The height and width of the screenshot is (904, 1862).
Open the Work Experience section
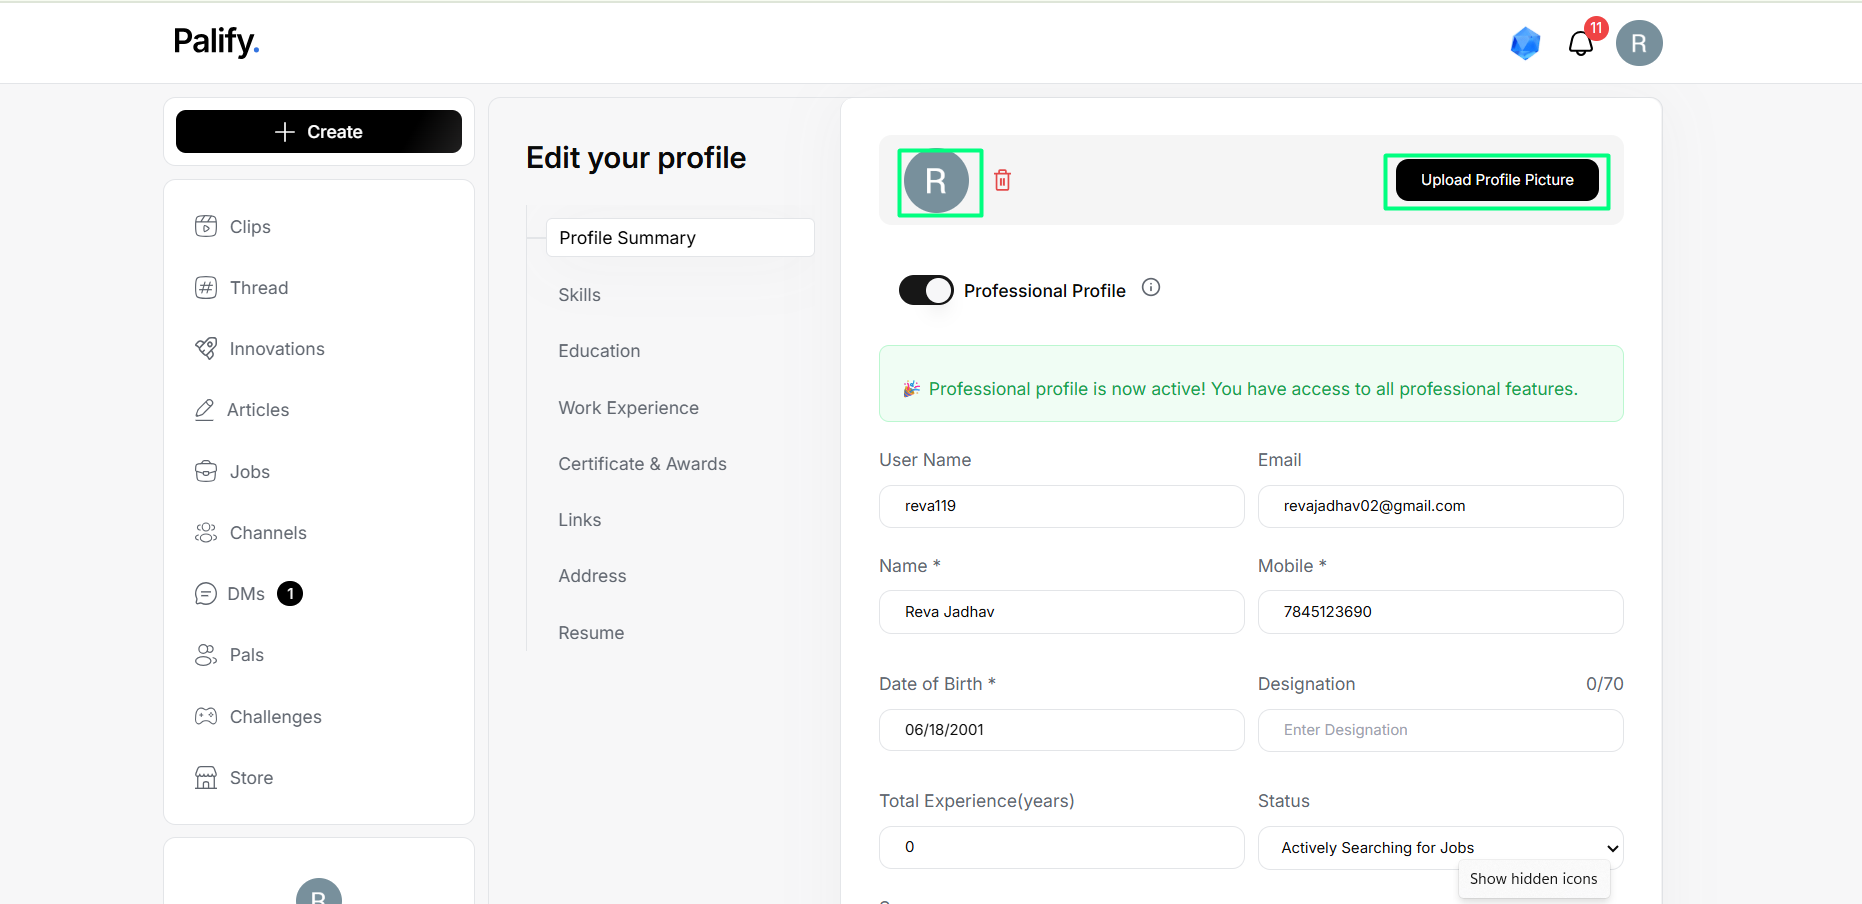[x=629, y=408]
